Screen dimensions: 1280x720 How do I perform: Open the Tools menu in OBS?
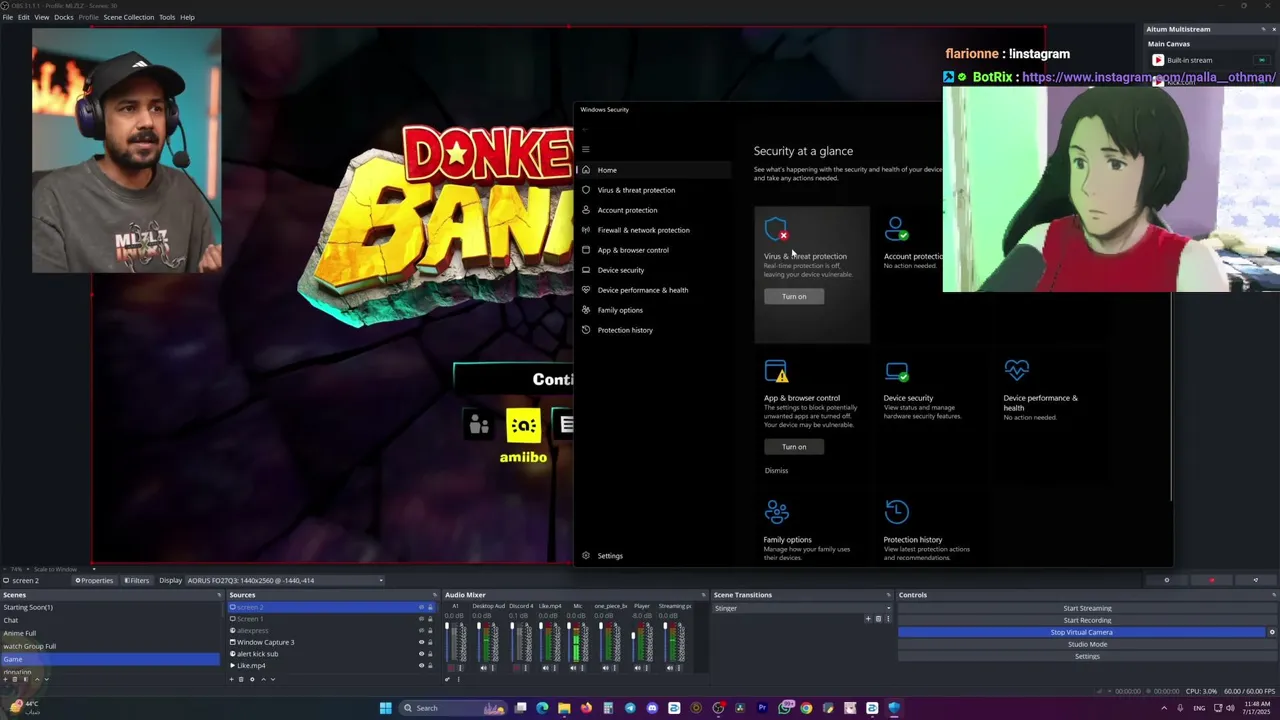[167, 17]
